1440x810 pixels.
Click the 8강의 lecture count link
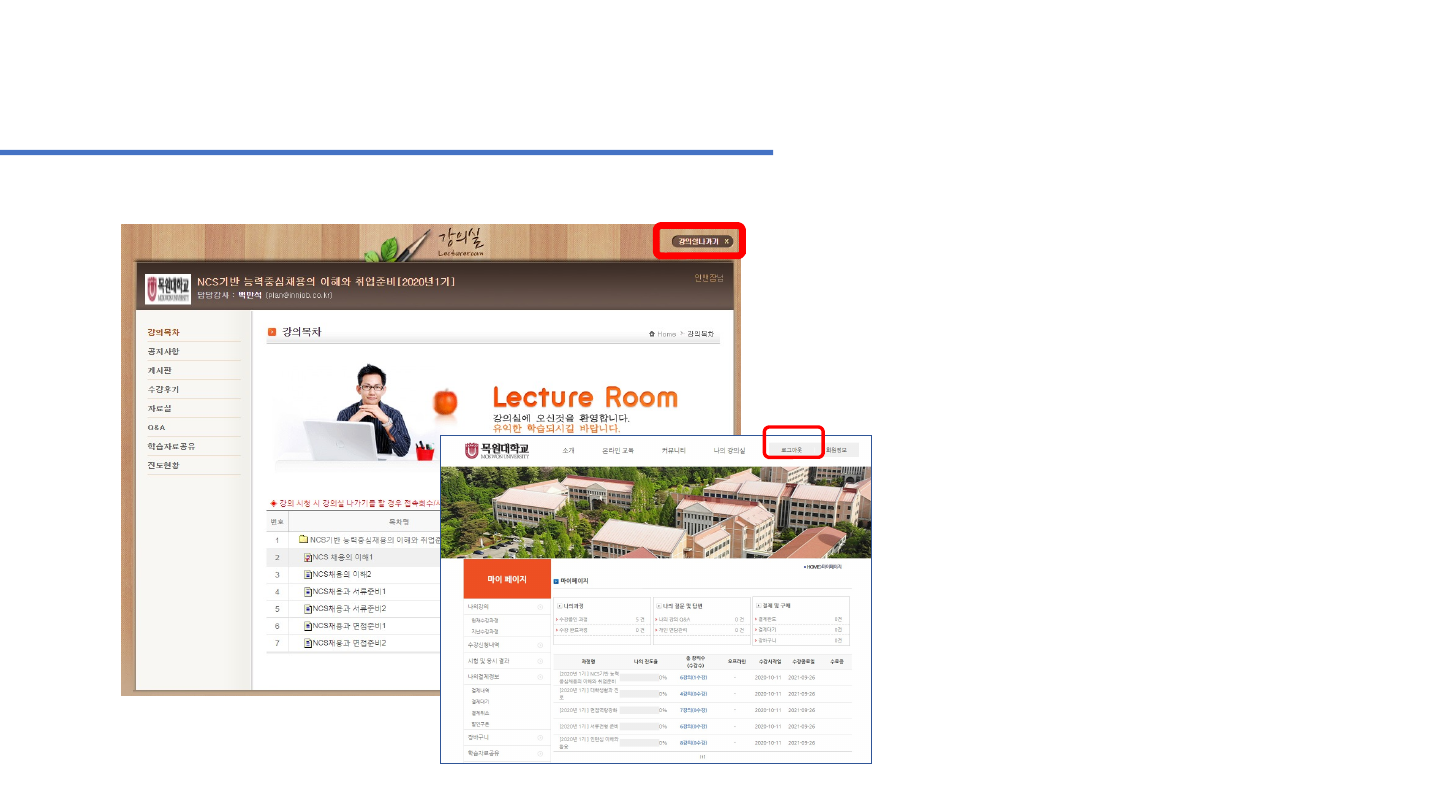(692, 743)
